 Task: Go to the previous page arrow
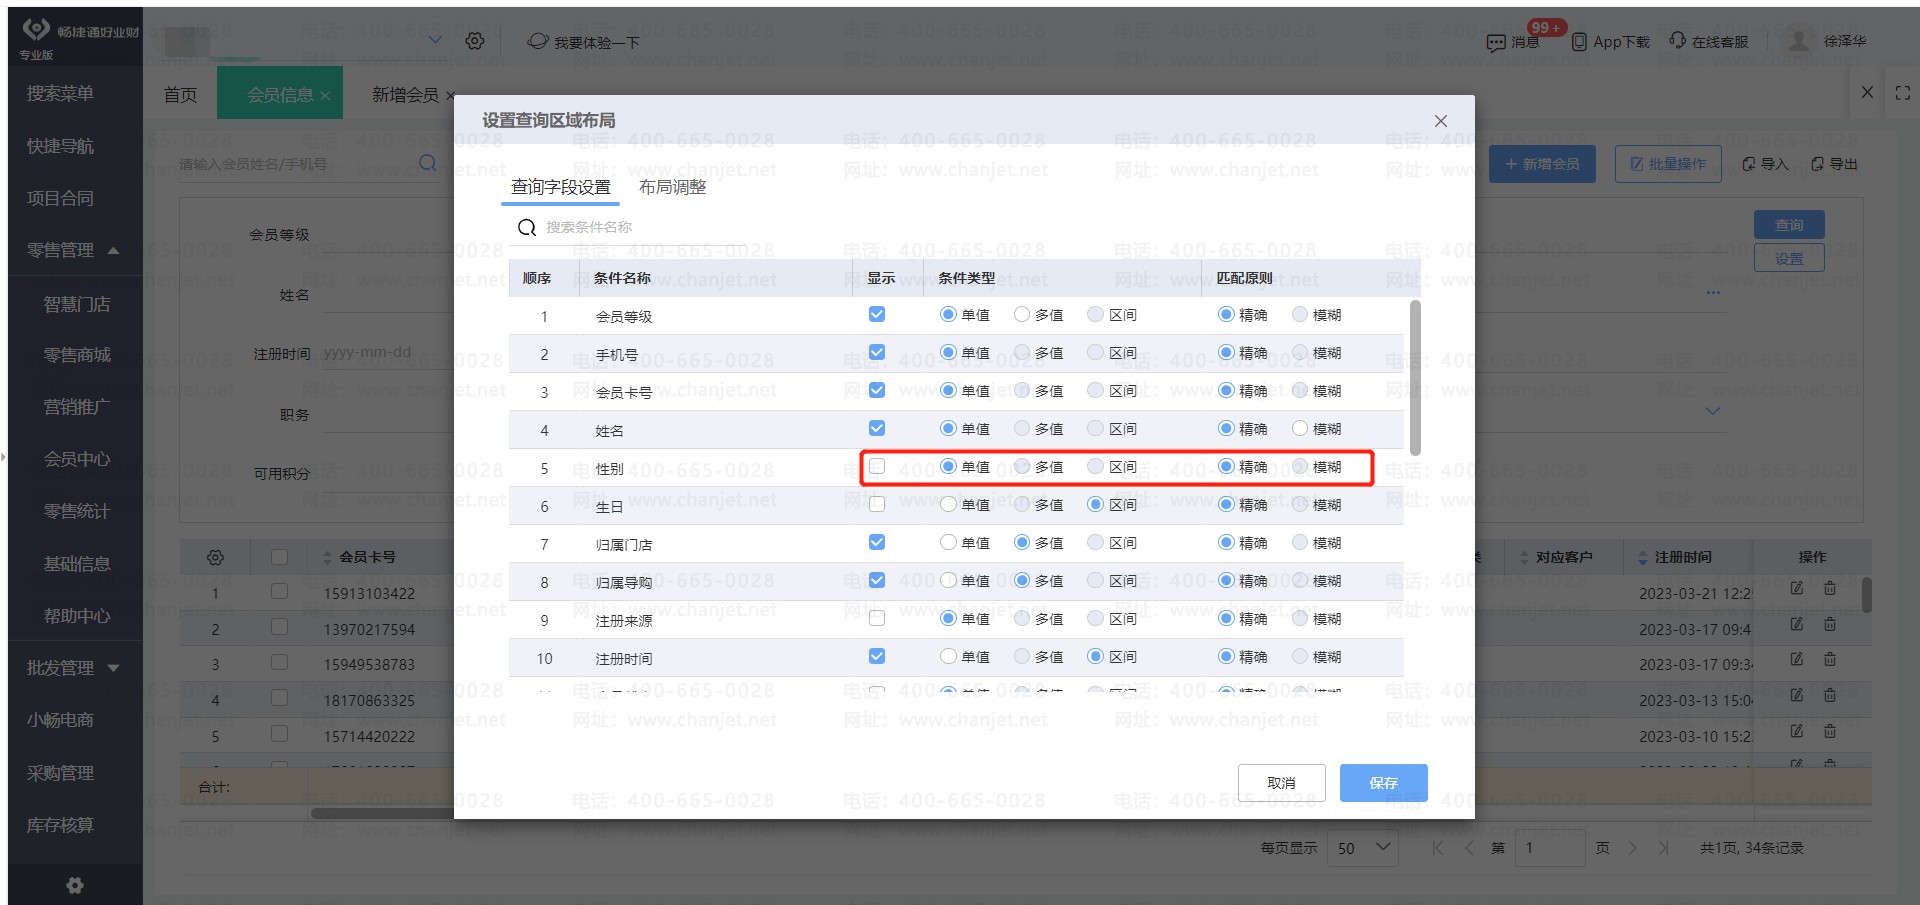pos(1469,848)
